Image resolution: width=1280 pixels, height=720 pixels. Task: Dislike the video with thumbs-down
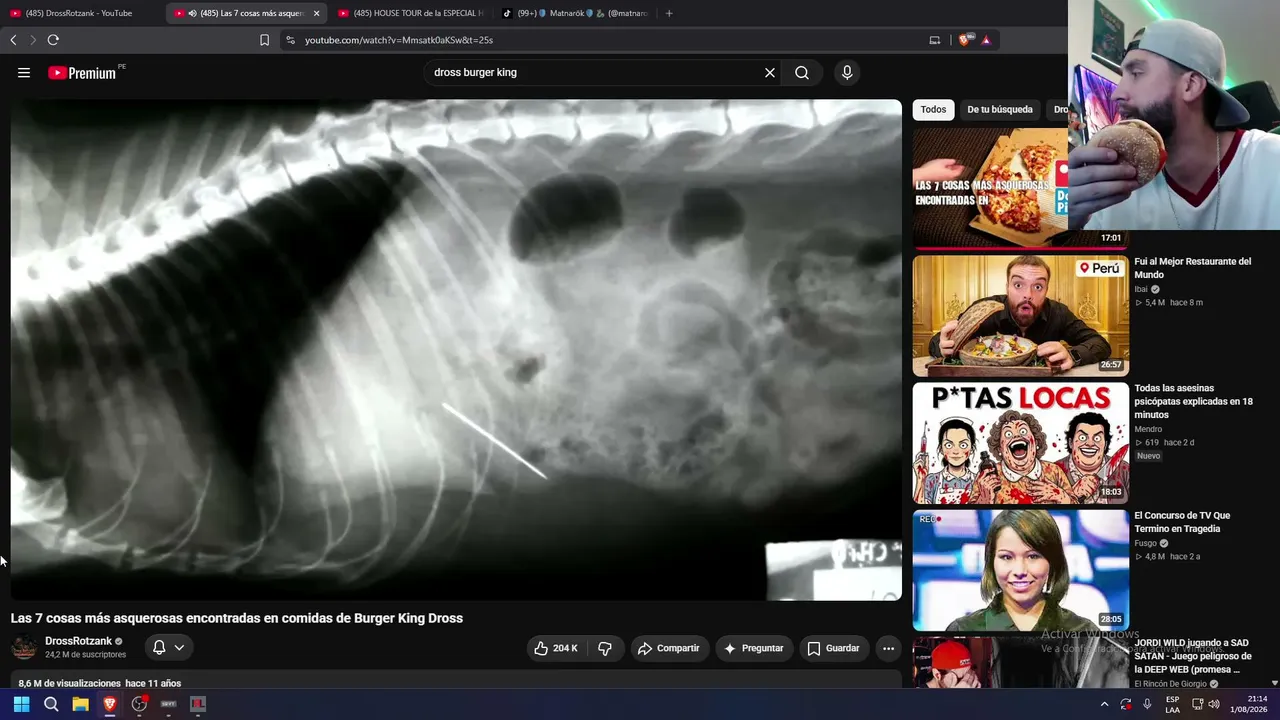(605, 648)
